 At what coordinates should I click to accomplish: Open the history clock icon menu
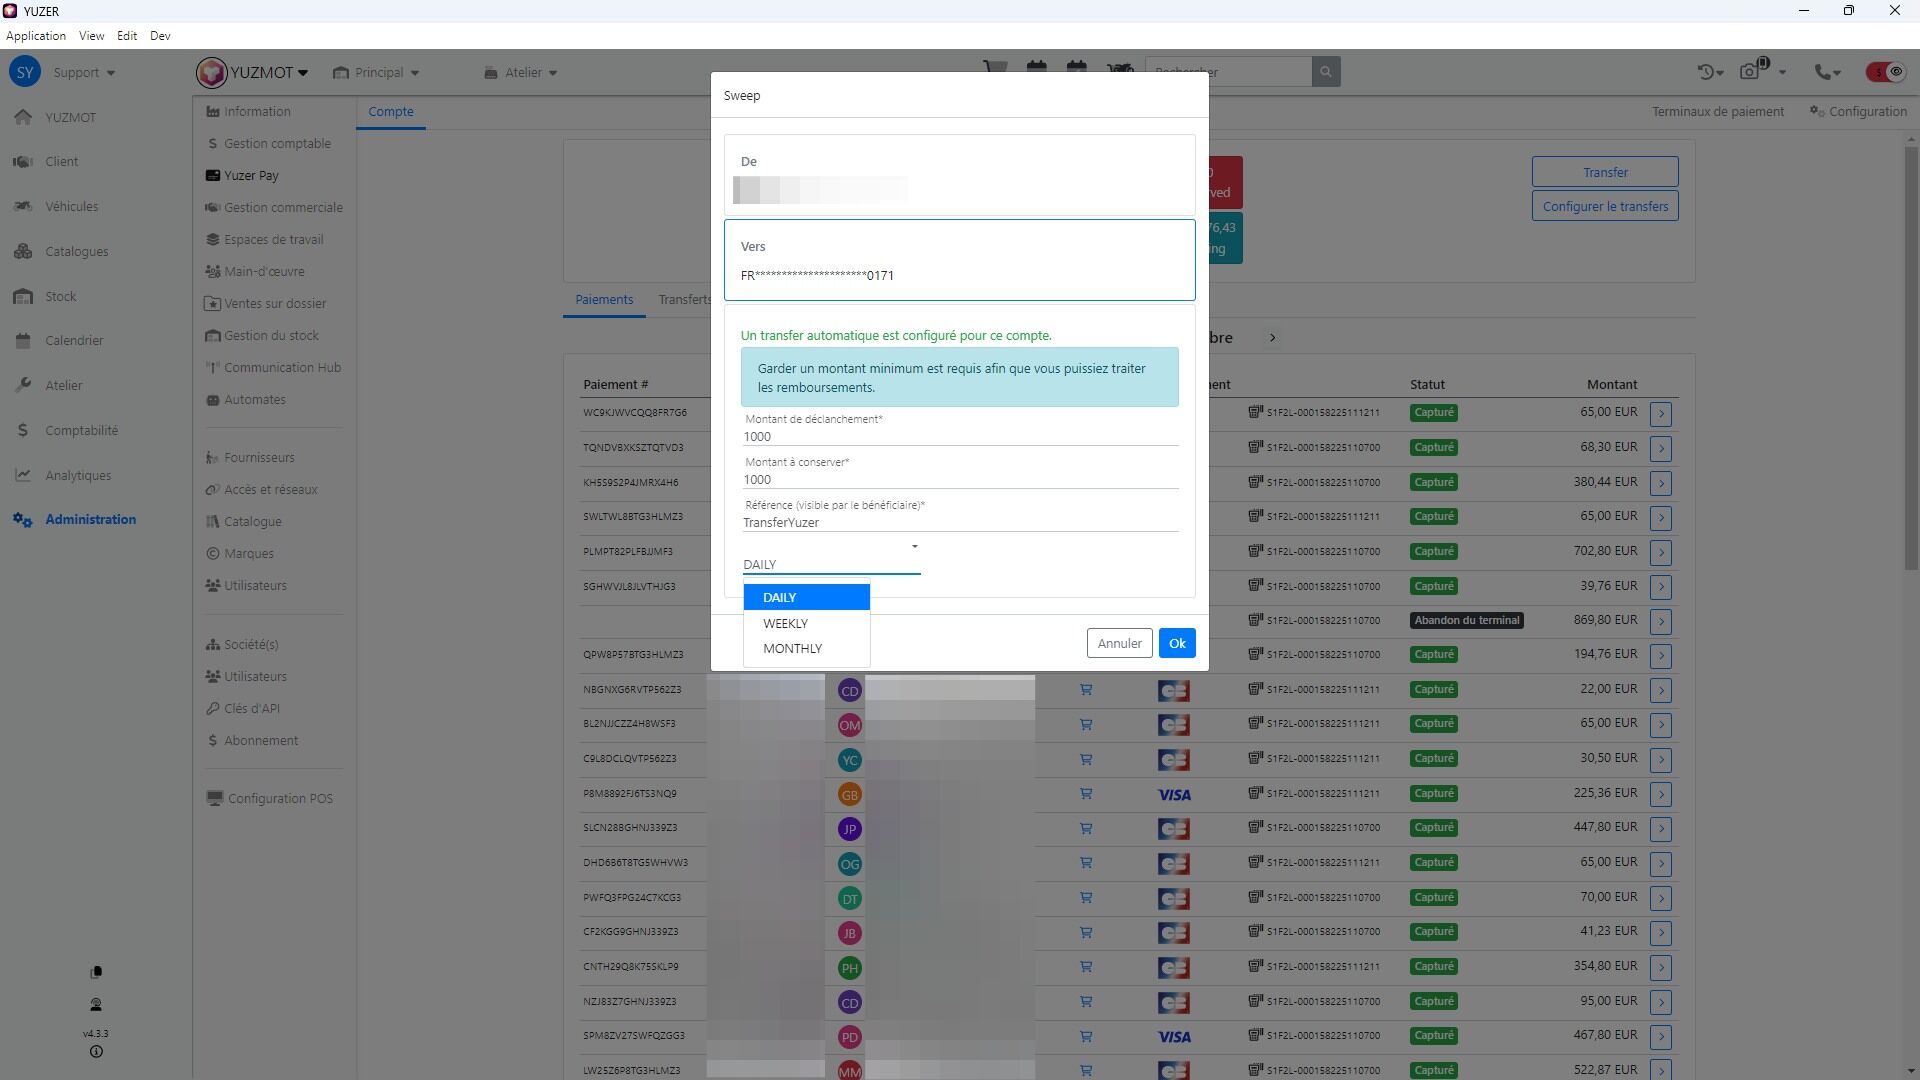click(1708, 72)
